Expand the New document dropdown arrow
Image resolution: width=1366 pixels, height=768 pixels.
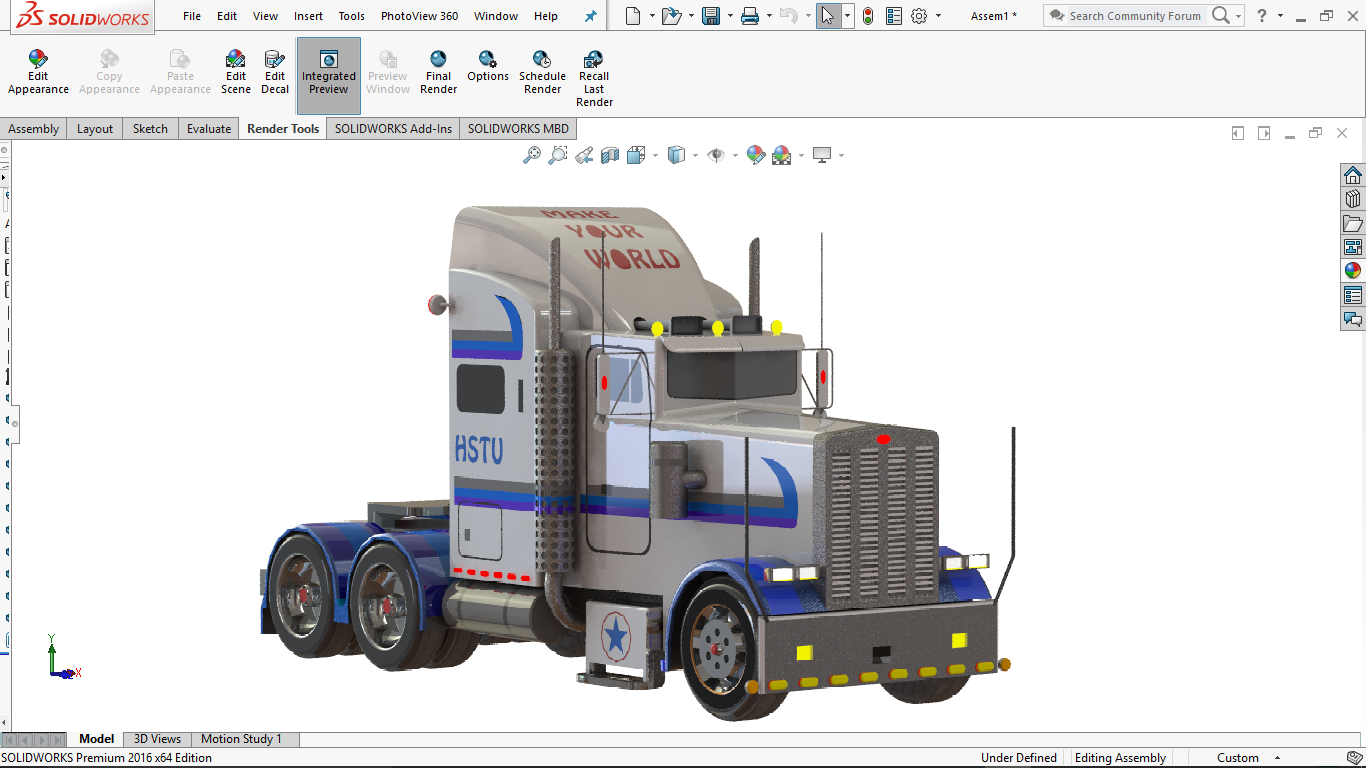(652, 16)
